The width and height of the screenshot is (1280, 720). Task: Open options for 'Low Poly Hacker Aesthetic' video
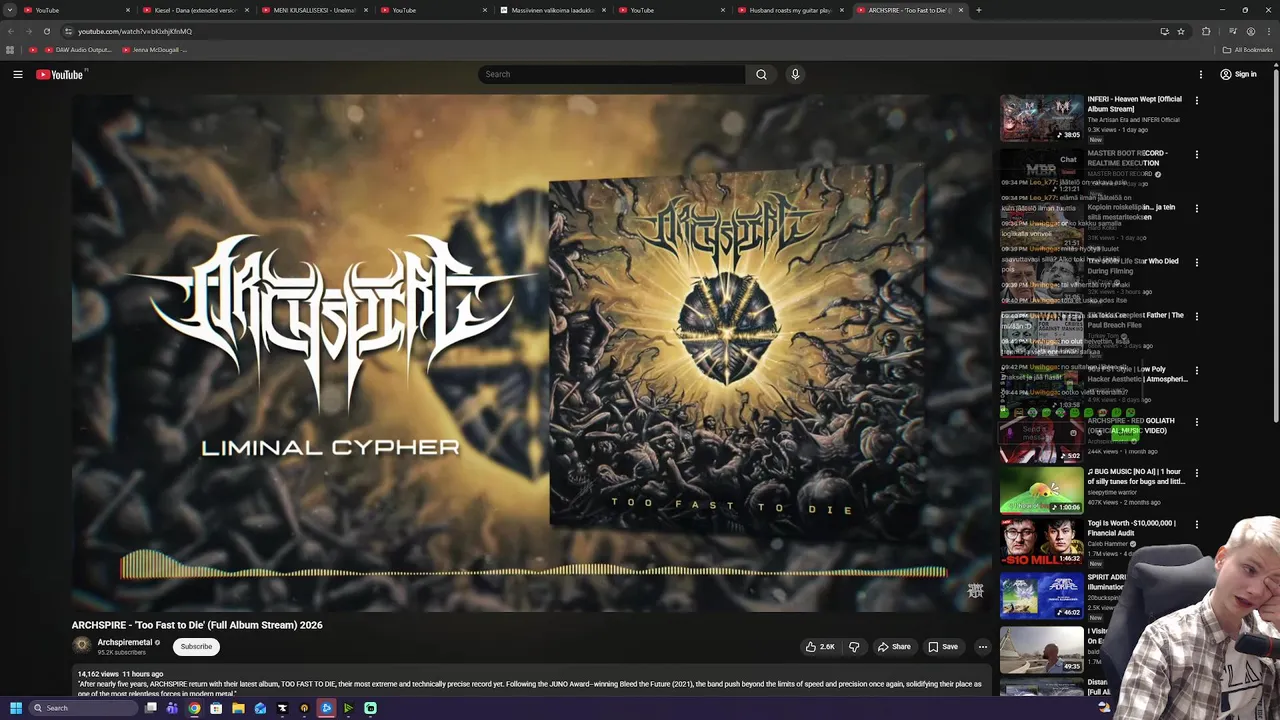point(1196,370)
